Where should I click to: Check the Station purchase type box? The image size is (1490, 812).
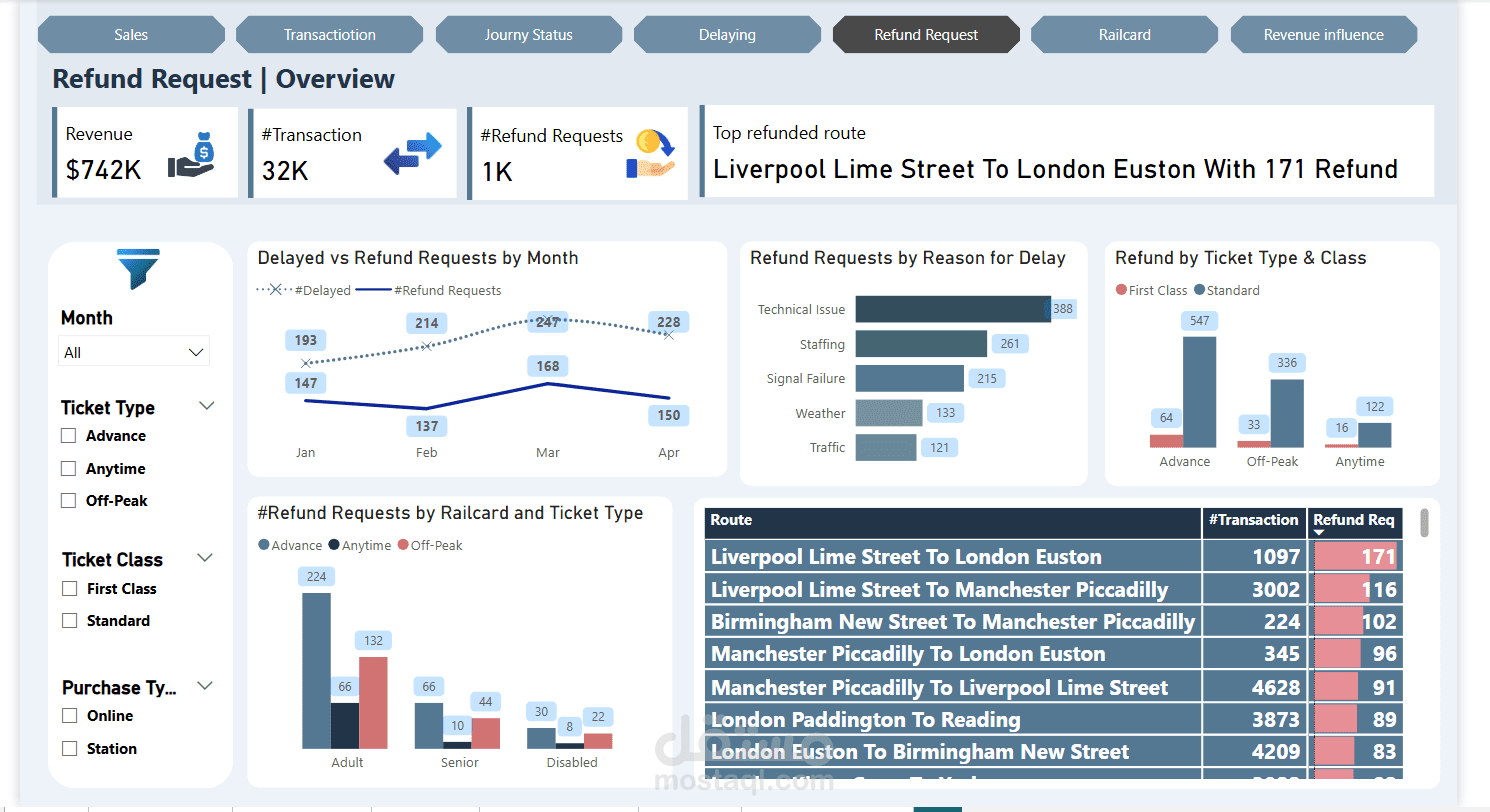[x=70, y=748]
